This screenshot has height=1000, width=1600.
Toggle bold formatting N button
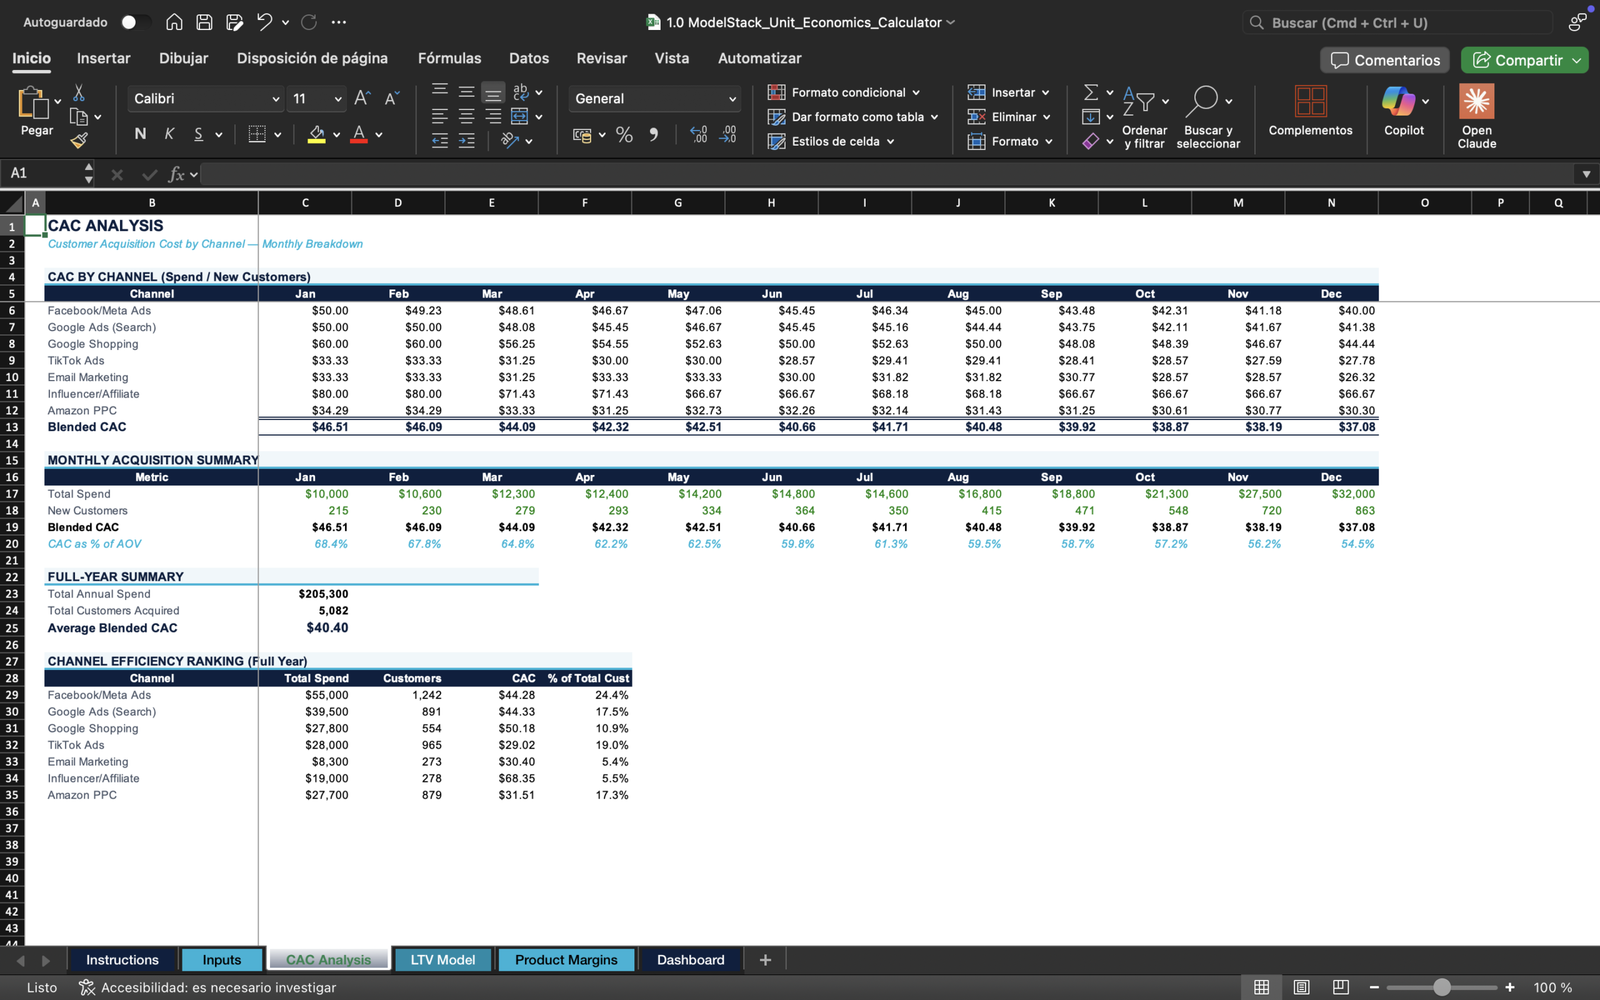tap(140, 134)
